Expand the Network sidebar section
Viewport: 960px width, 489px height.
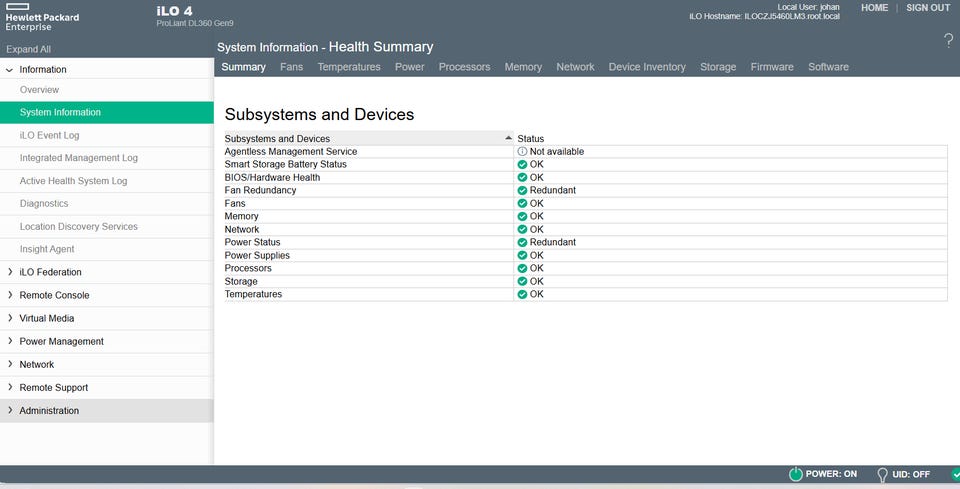pyautogui.click(x=10, y=364)
